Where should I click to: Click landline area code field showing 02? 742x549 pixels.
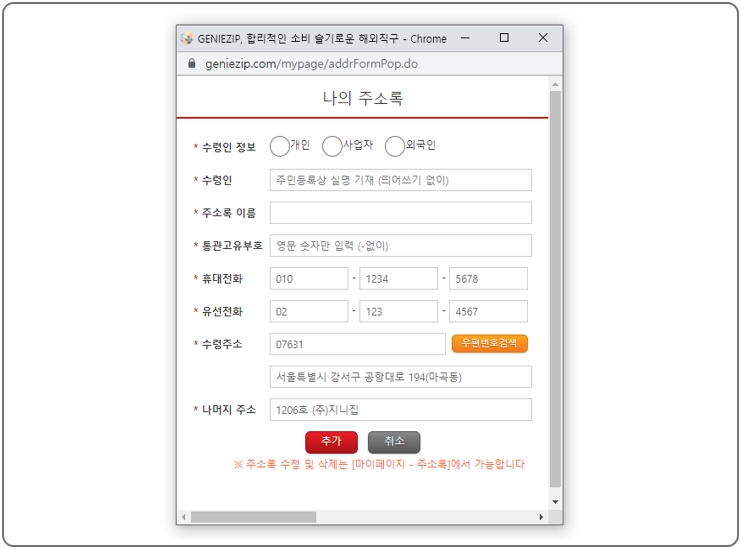pyautogui.click(x=309, y=312)
